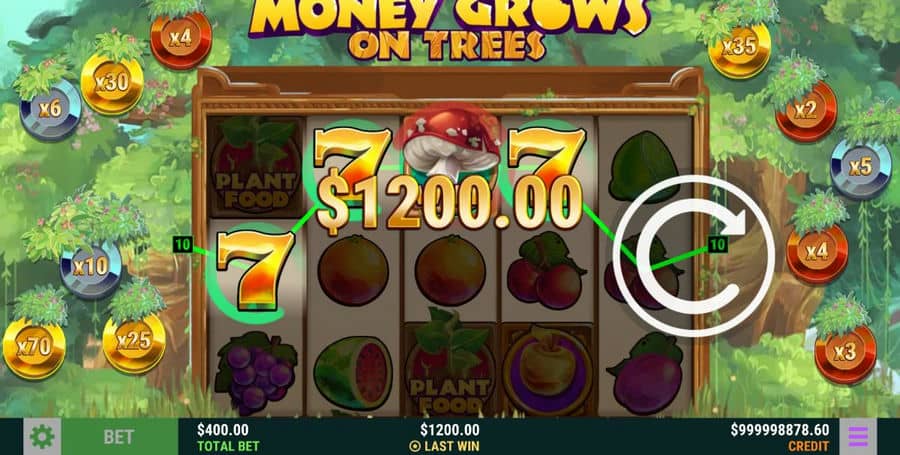Click the BET button
Image resolution: width=900 pixels, height=455 pixels.
click(x=119, y=437)
